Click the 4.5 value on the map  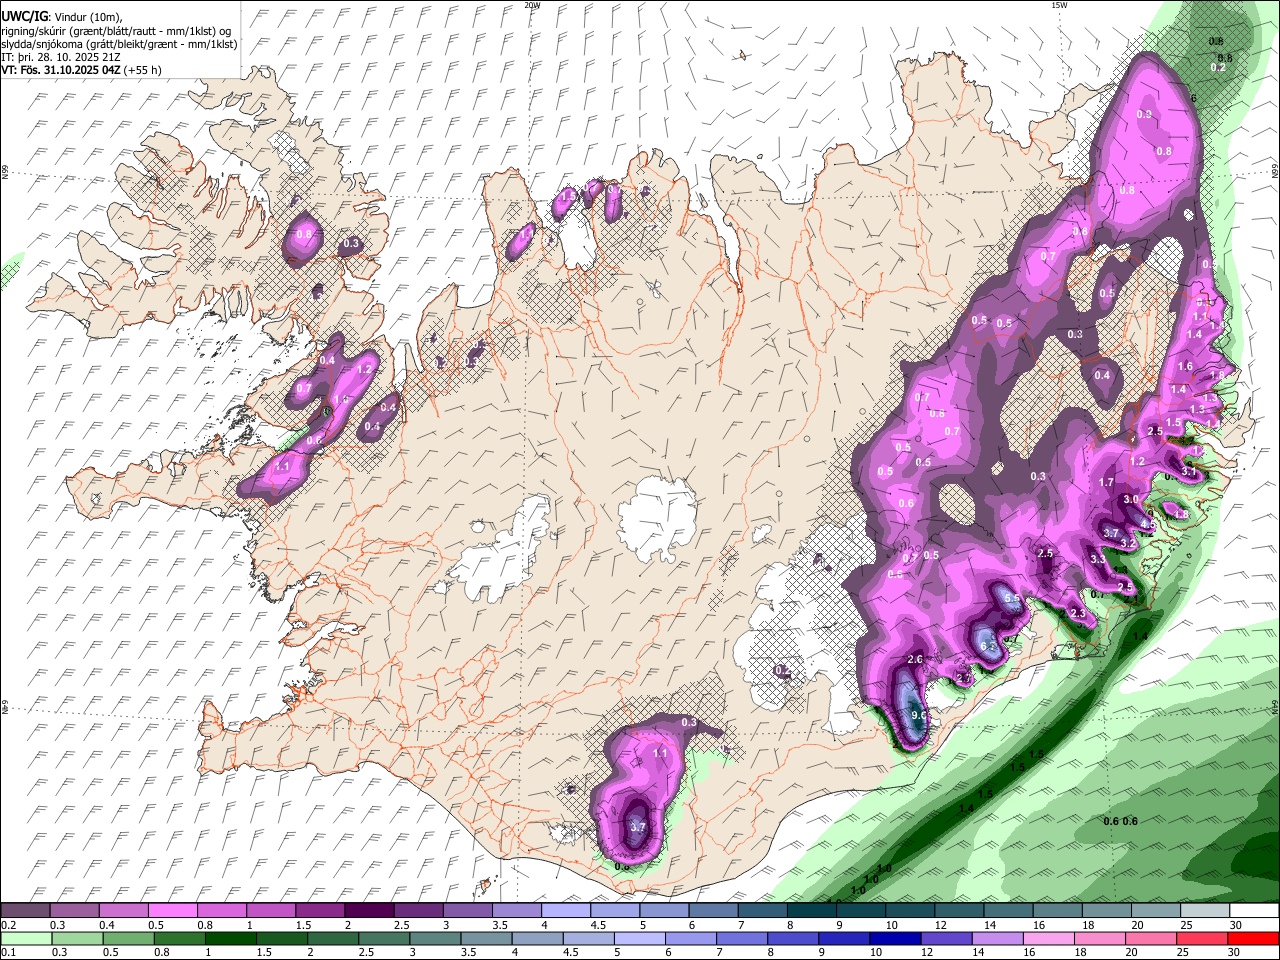pyautogui.click(x=1148, y=525)
